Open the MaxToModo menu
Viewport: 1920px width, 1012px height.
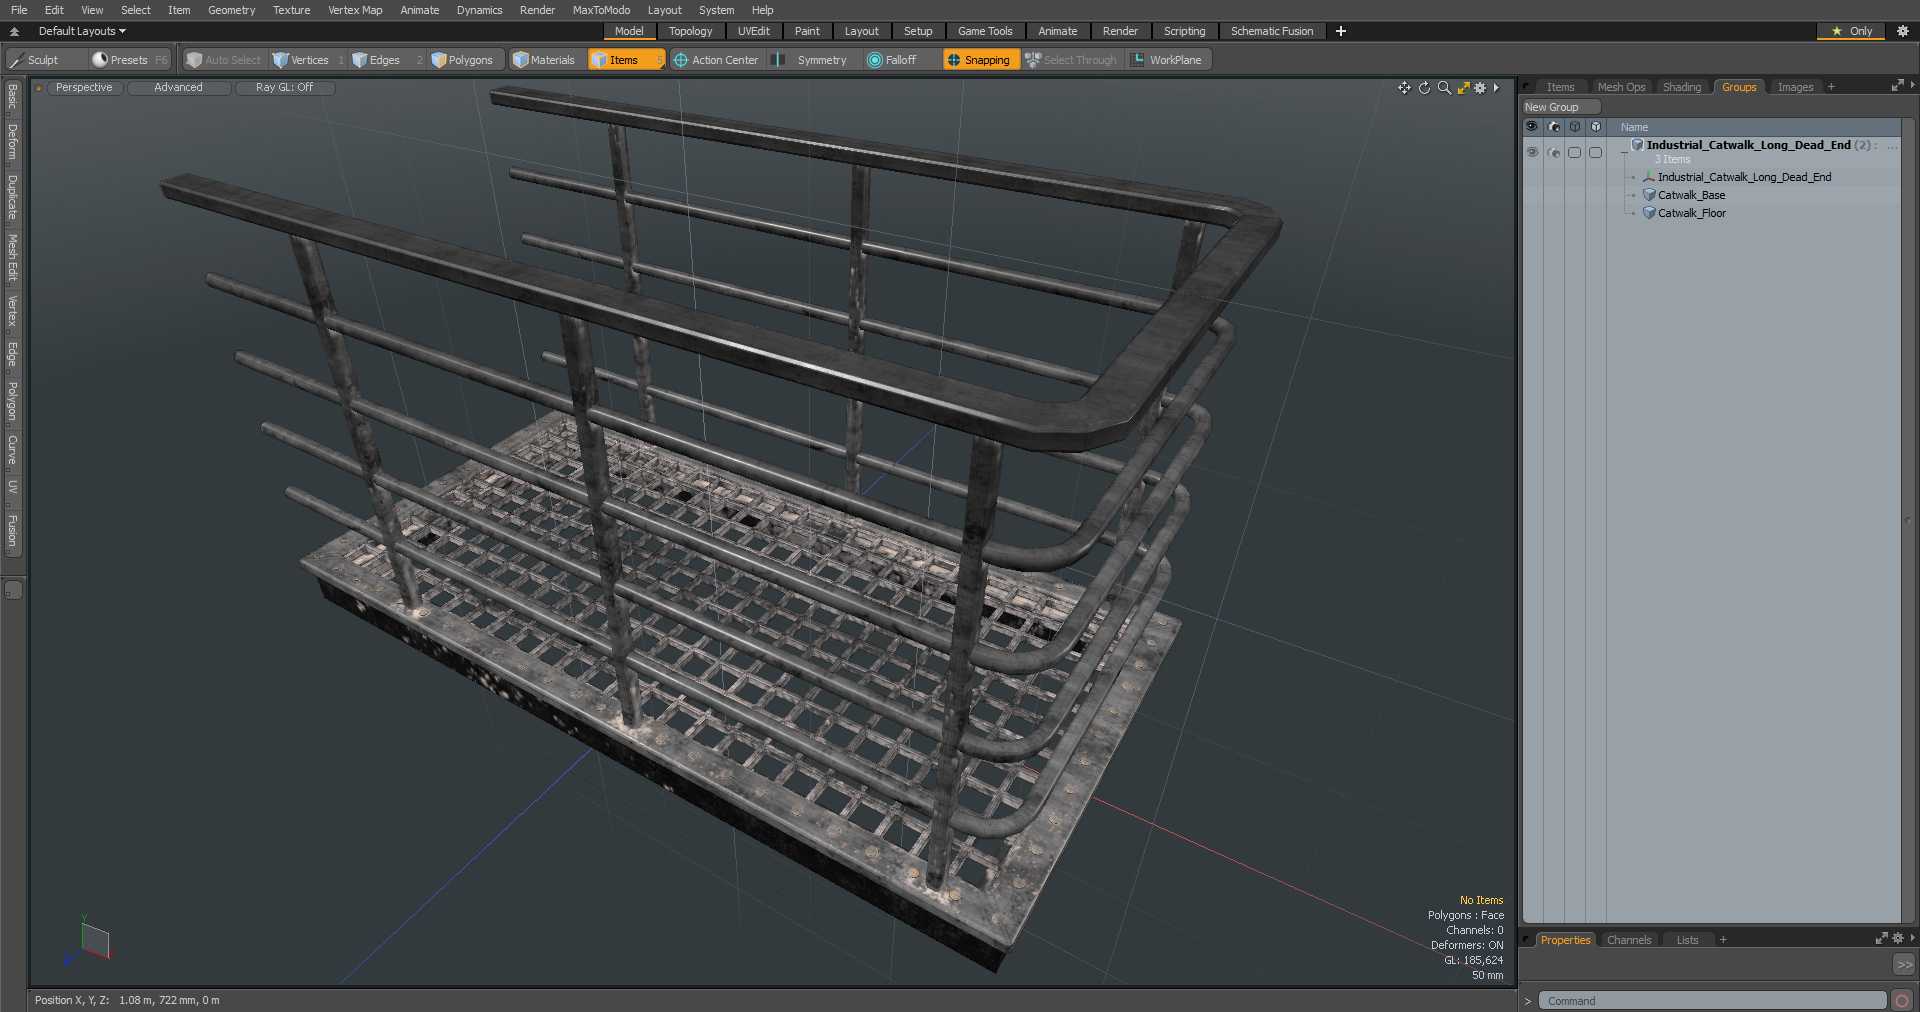(x=601, y=10)
